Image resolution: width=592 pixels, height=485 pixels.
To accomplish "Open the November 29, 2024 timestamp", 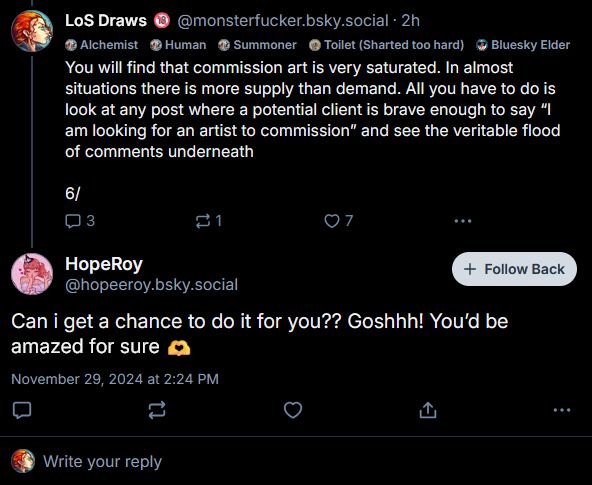I will pyautogui.click(x=115, y=379).
